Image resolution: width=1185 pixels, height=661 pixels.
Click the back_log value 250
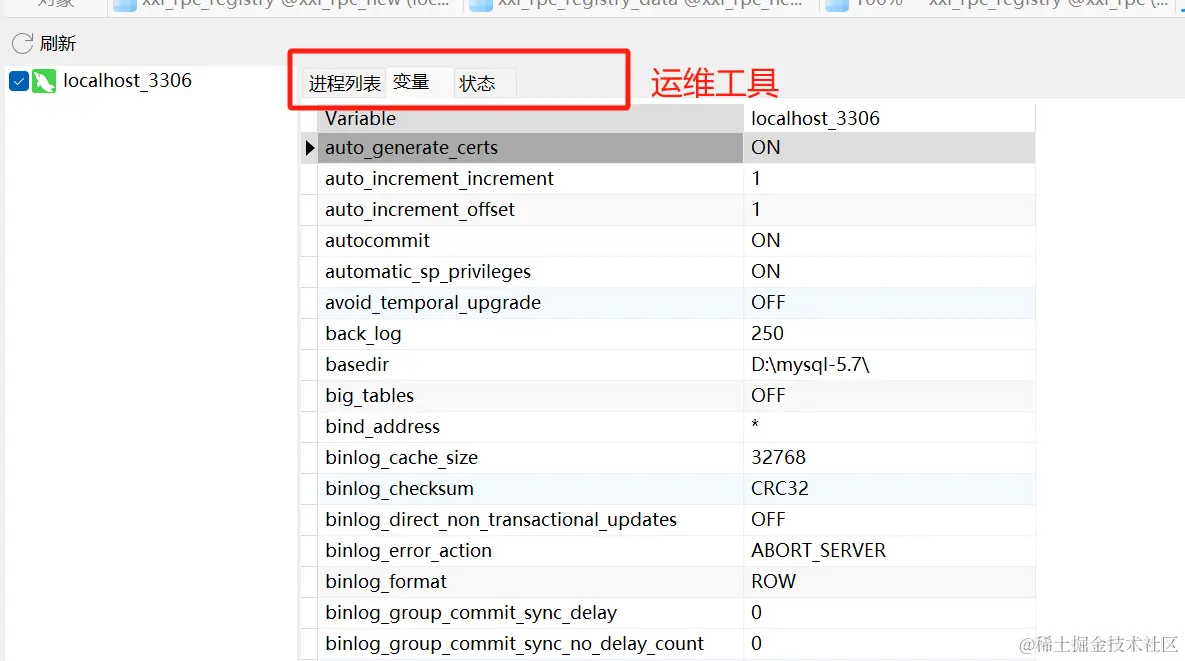point(767,334)
